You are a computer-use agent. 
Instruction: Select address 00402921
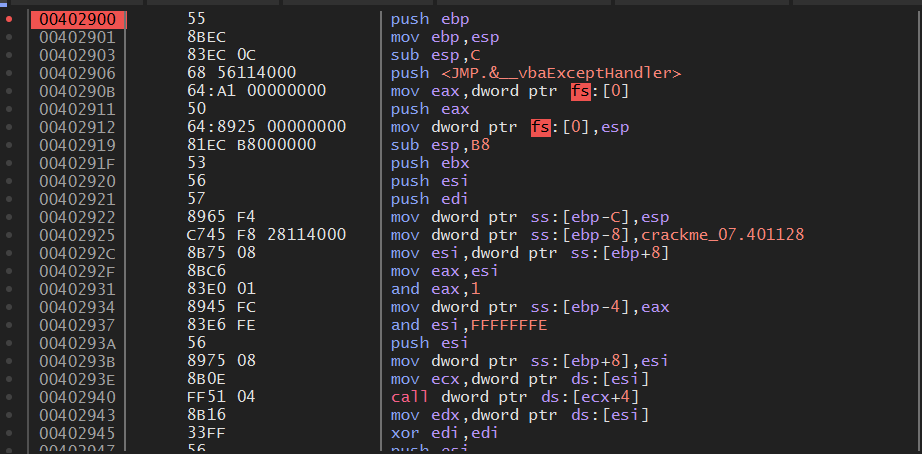coord(78,199)
